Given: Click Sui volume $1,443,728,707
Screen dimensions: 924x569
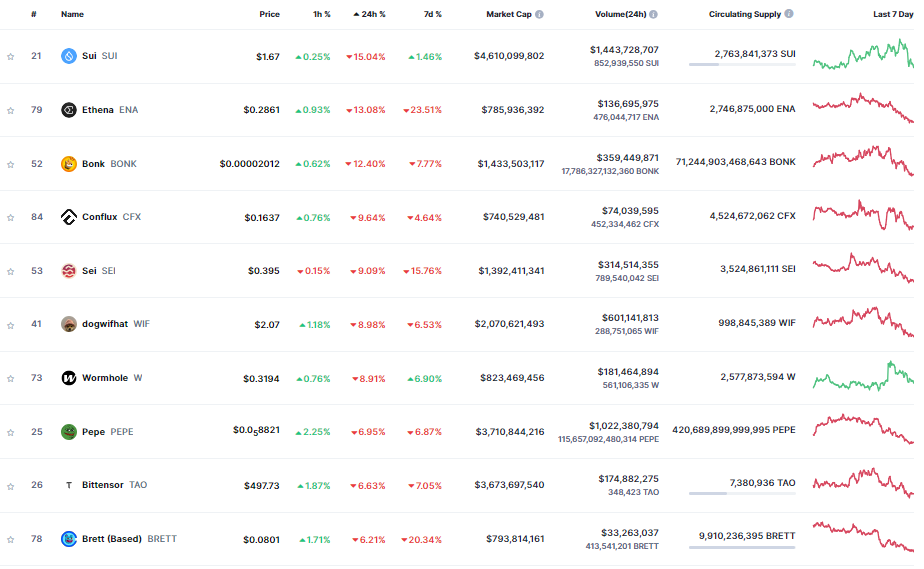Looking at the screenshot, I should (624, 50).
